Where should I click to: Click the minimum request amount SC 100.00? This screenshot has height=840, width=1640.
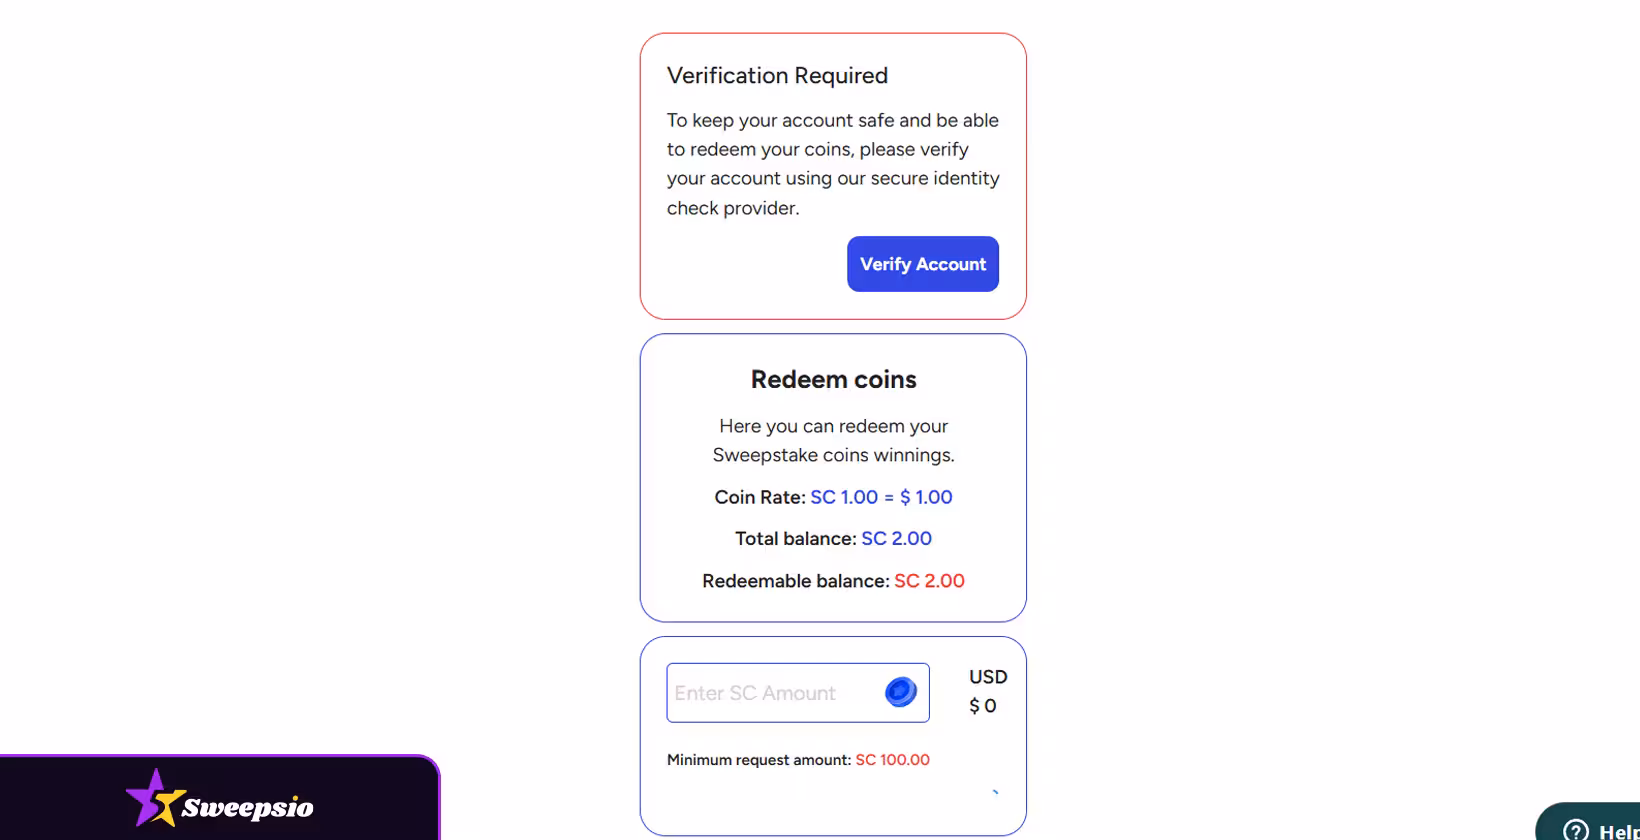[x=893, y=760]
